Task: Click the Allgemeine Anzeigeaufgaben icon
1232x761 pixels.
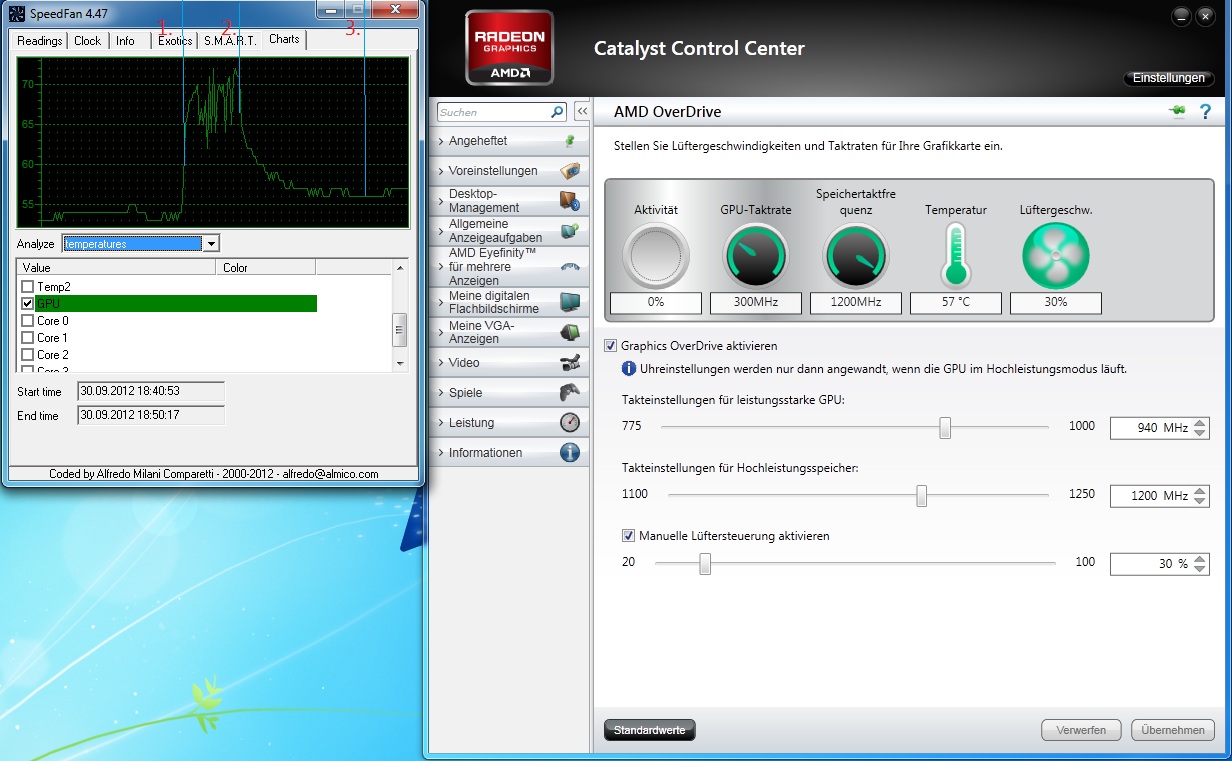Action: click(x=569, y=231)
